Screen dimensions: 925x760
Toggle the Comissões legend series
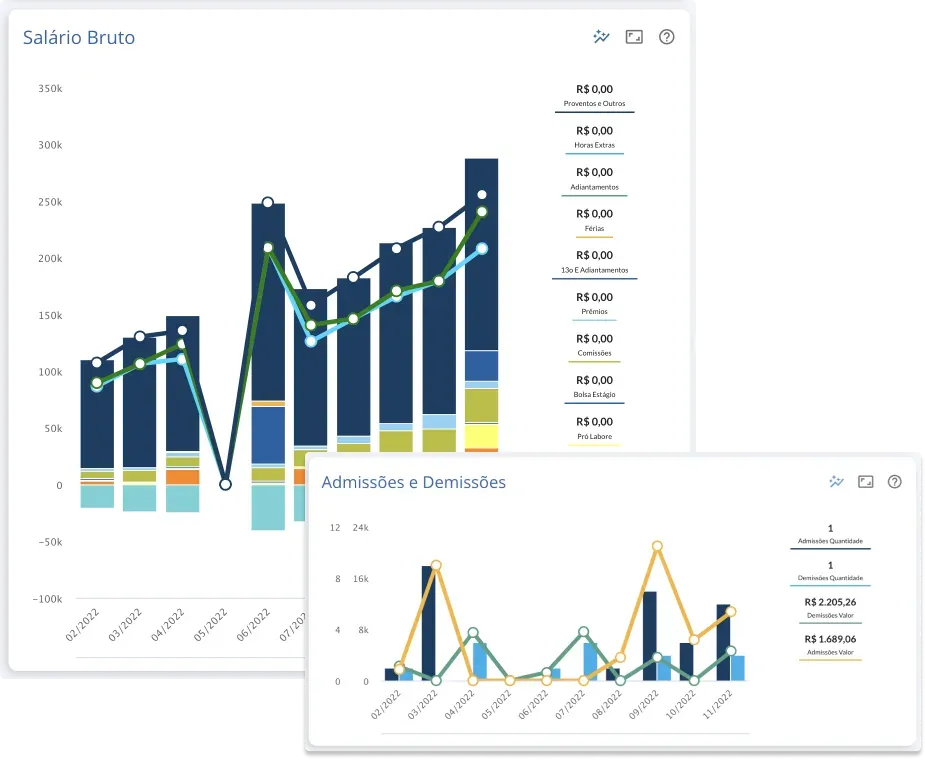pyautogui.click(x=595, y=346)
